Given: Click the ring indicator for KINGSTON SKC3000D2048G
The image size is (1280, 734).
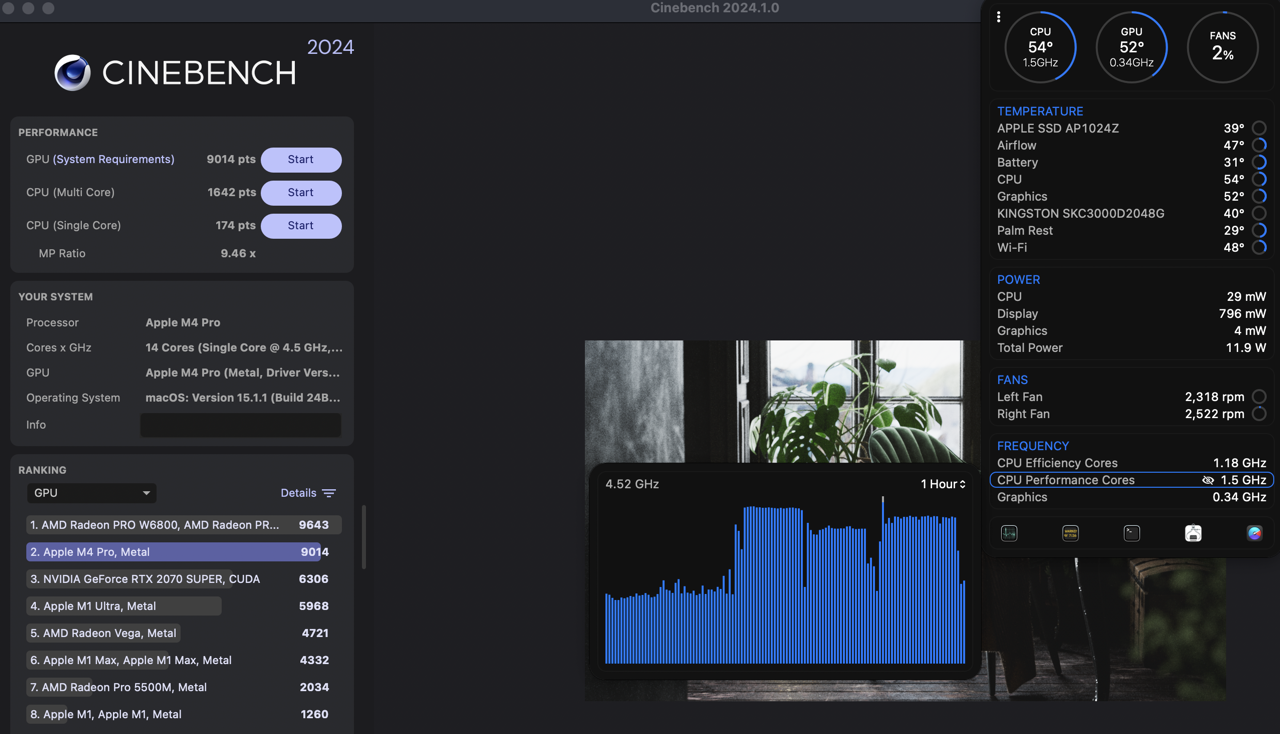Looking at the screenshot, I should coord(1259,213).
